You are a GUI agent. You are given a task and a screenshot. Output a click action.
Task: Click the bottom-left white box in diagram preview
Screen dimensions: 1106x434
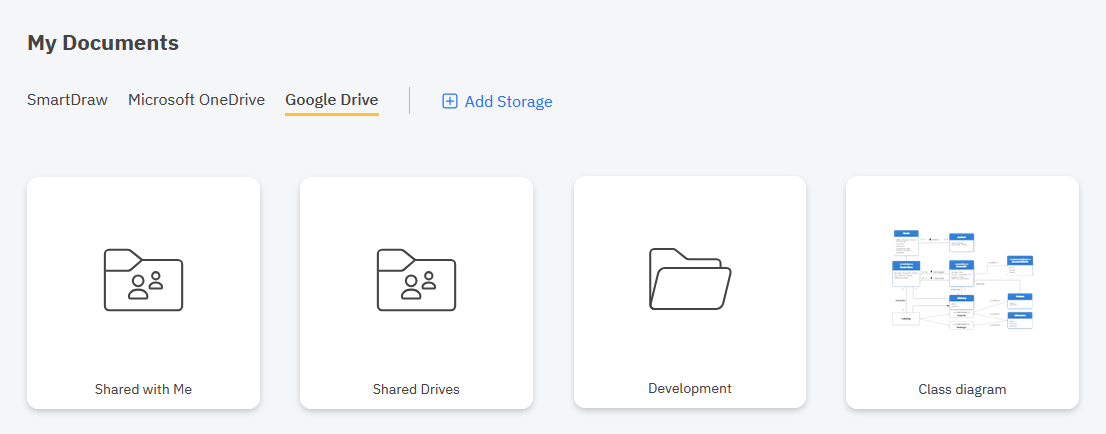point(905,318)
